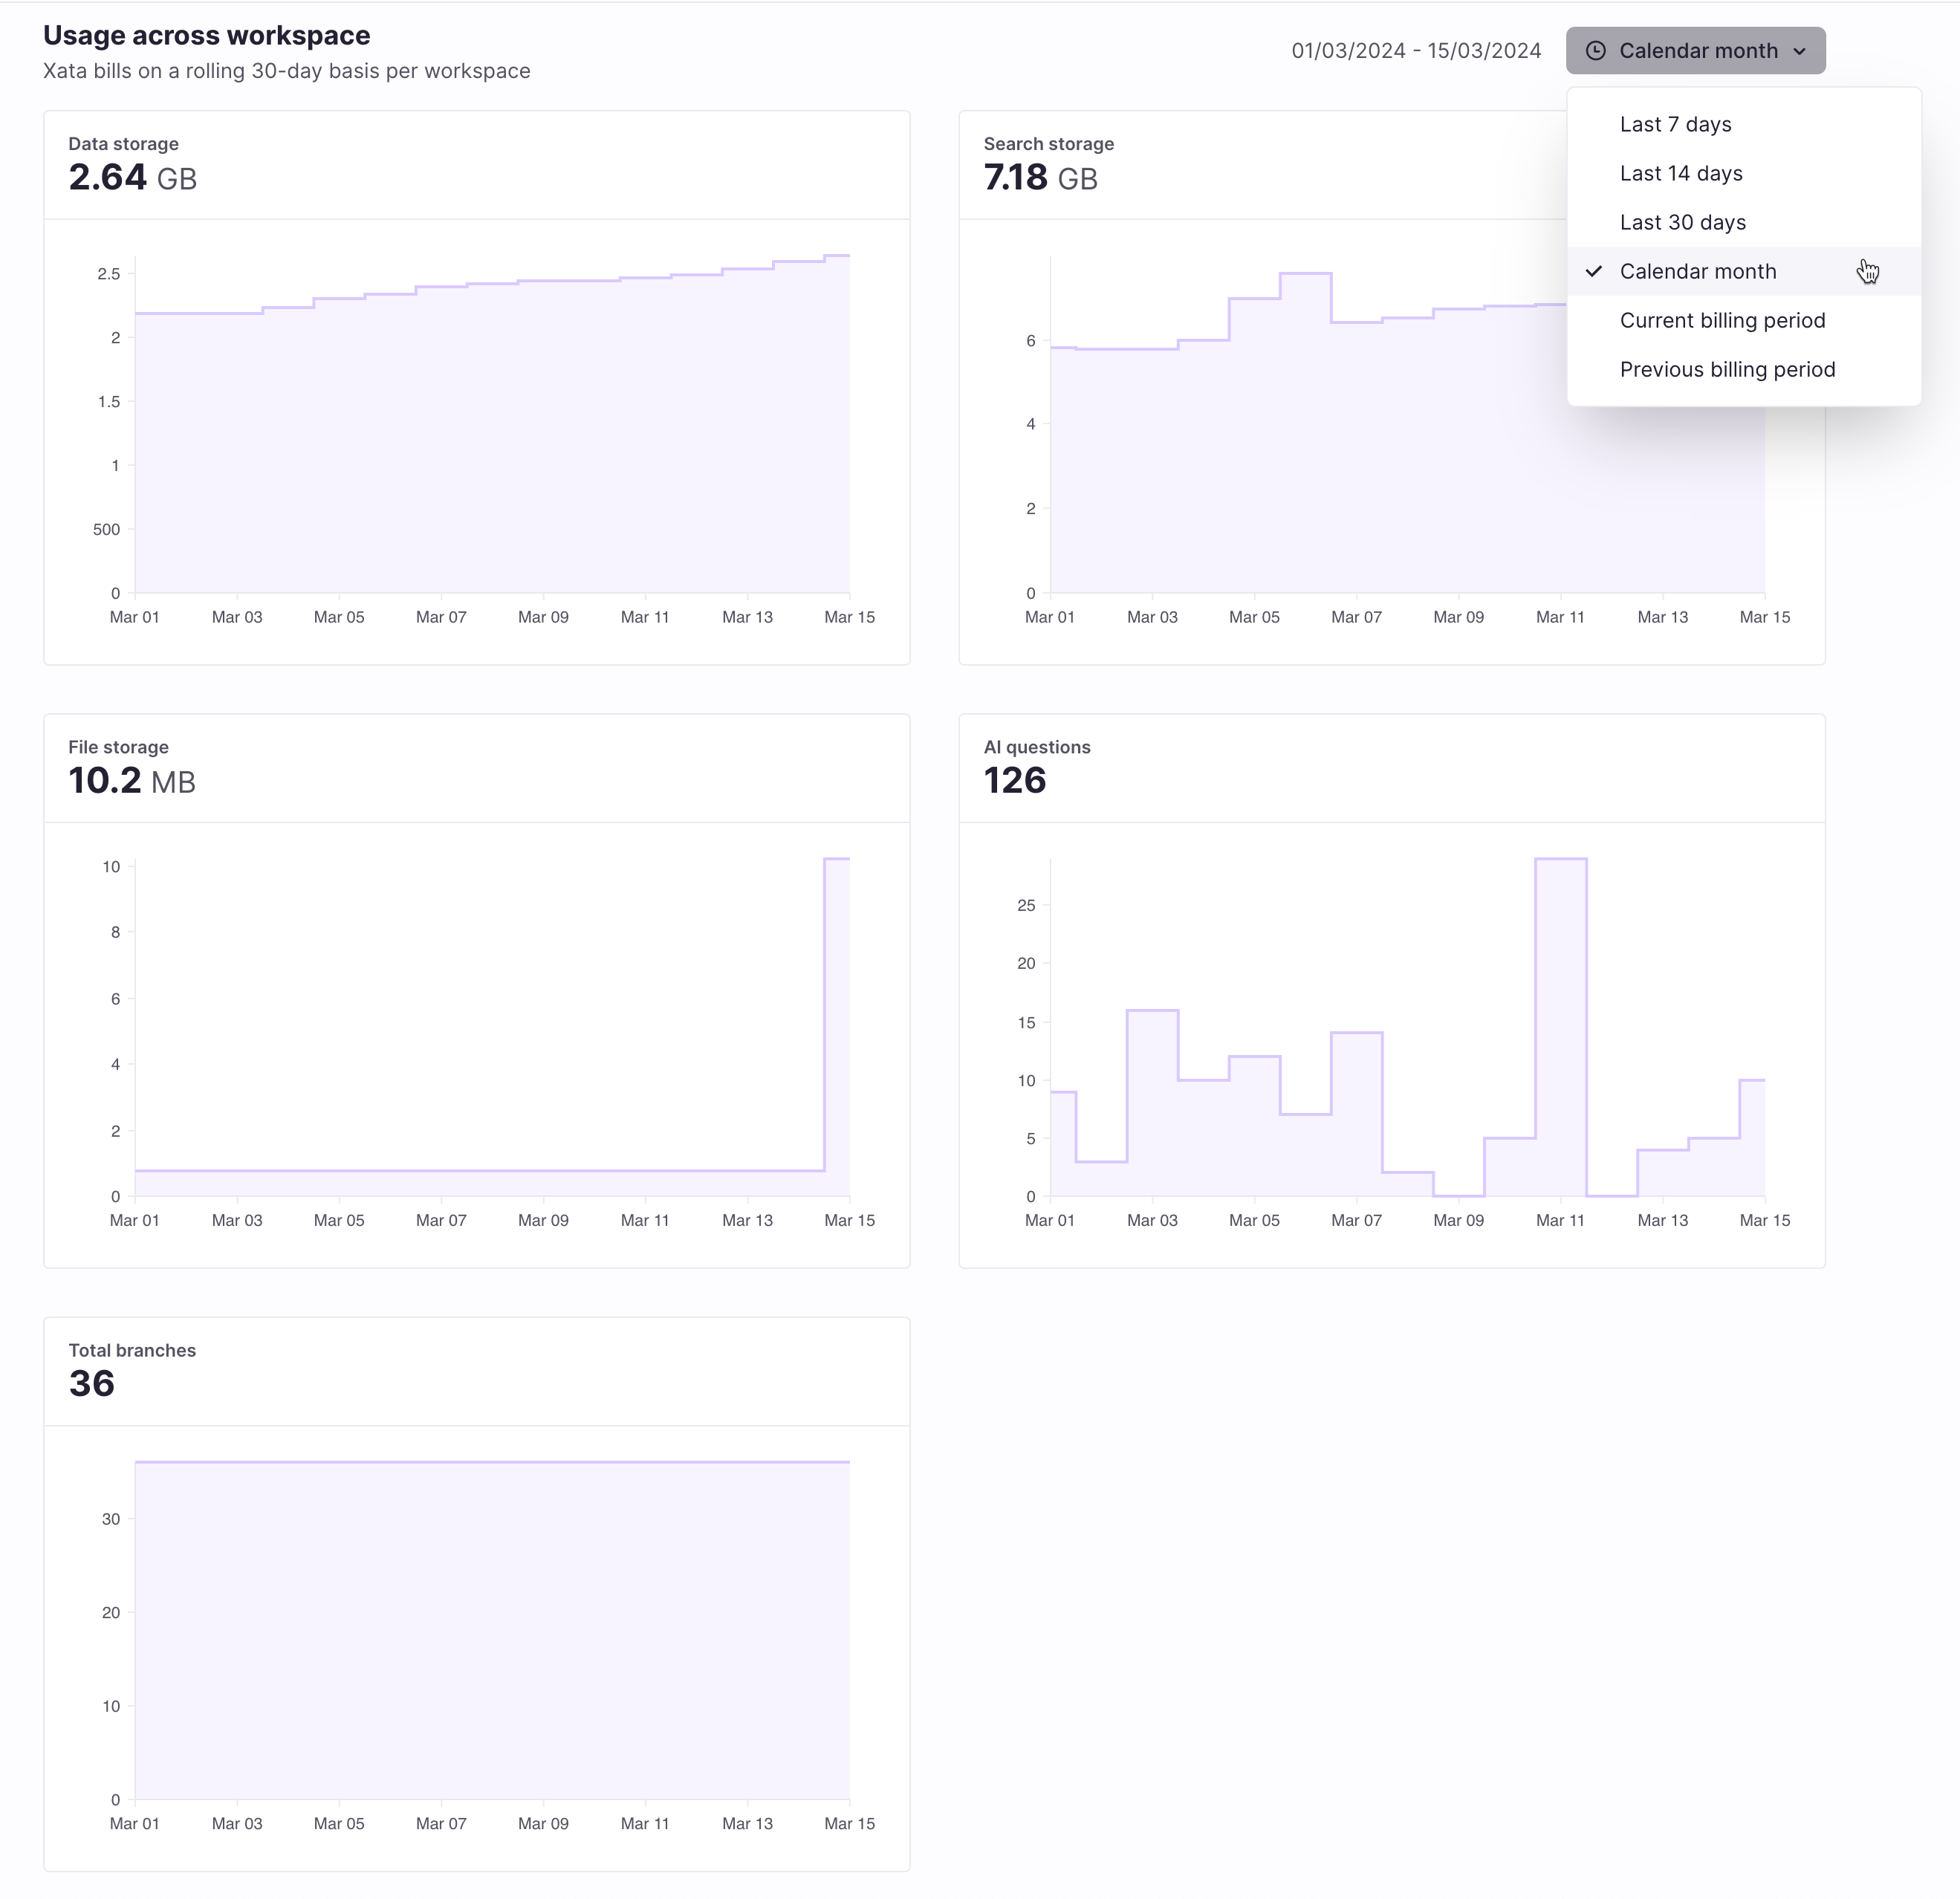Click the Usage across workspace heading
This screenshot has width=1960, height=1899.
point(207,35)
